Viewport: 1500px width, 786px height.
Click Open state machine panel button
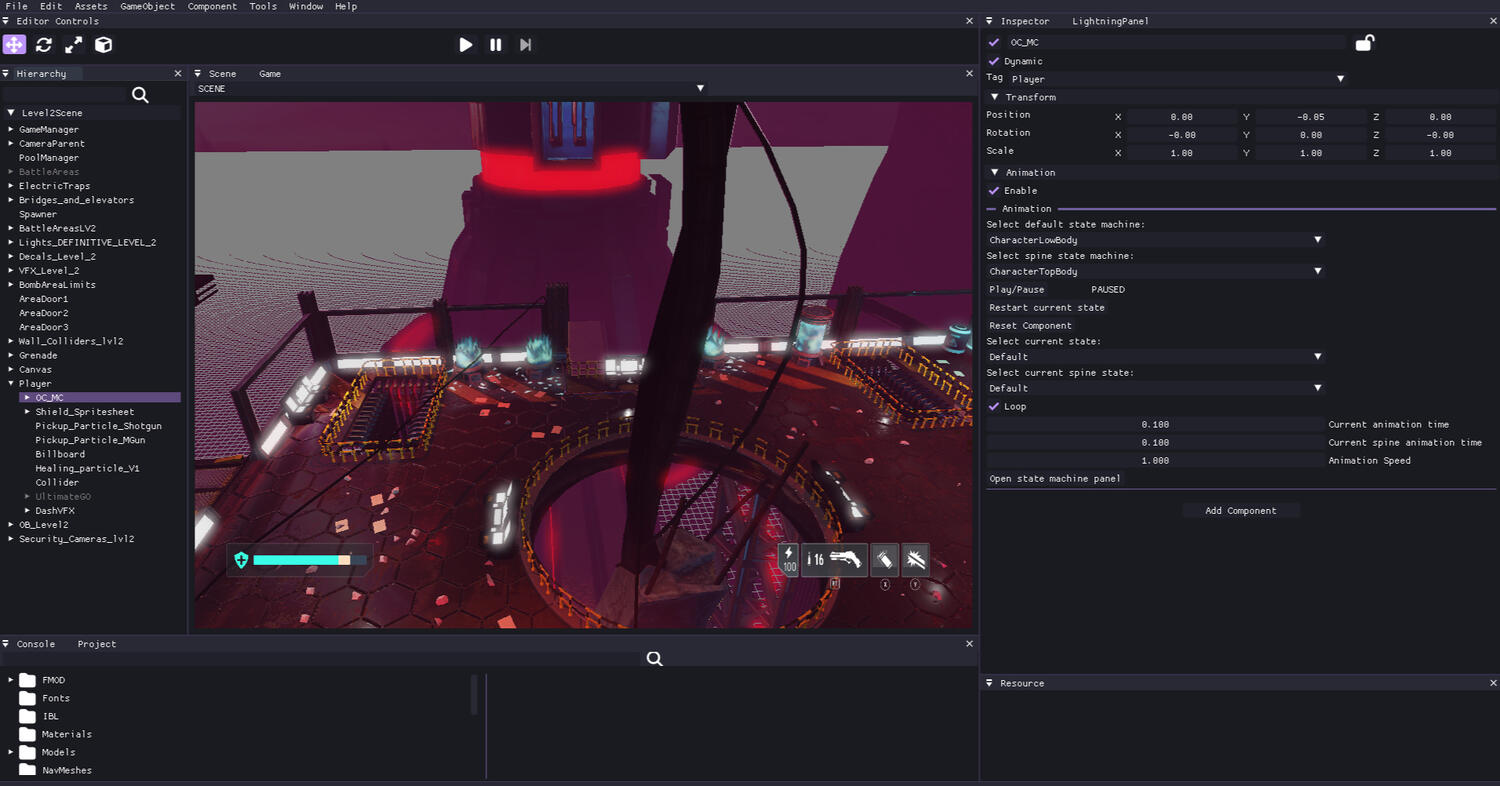click(x=1055, y=479)
